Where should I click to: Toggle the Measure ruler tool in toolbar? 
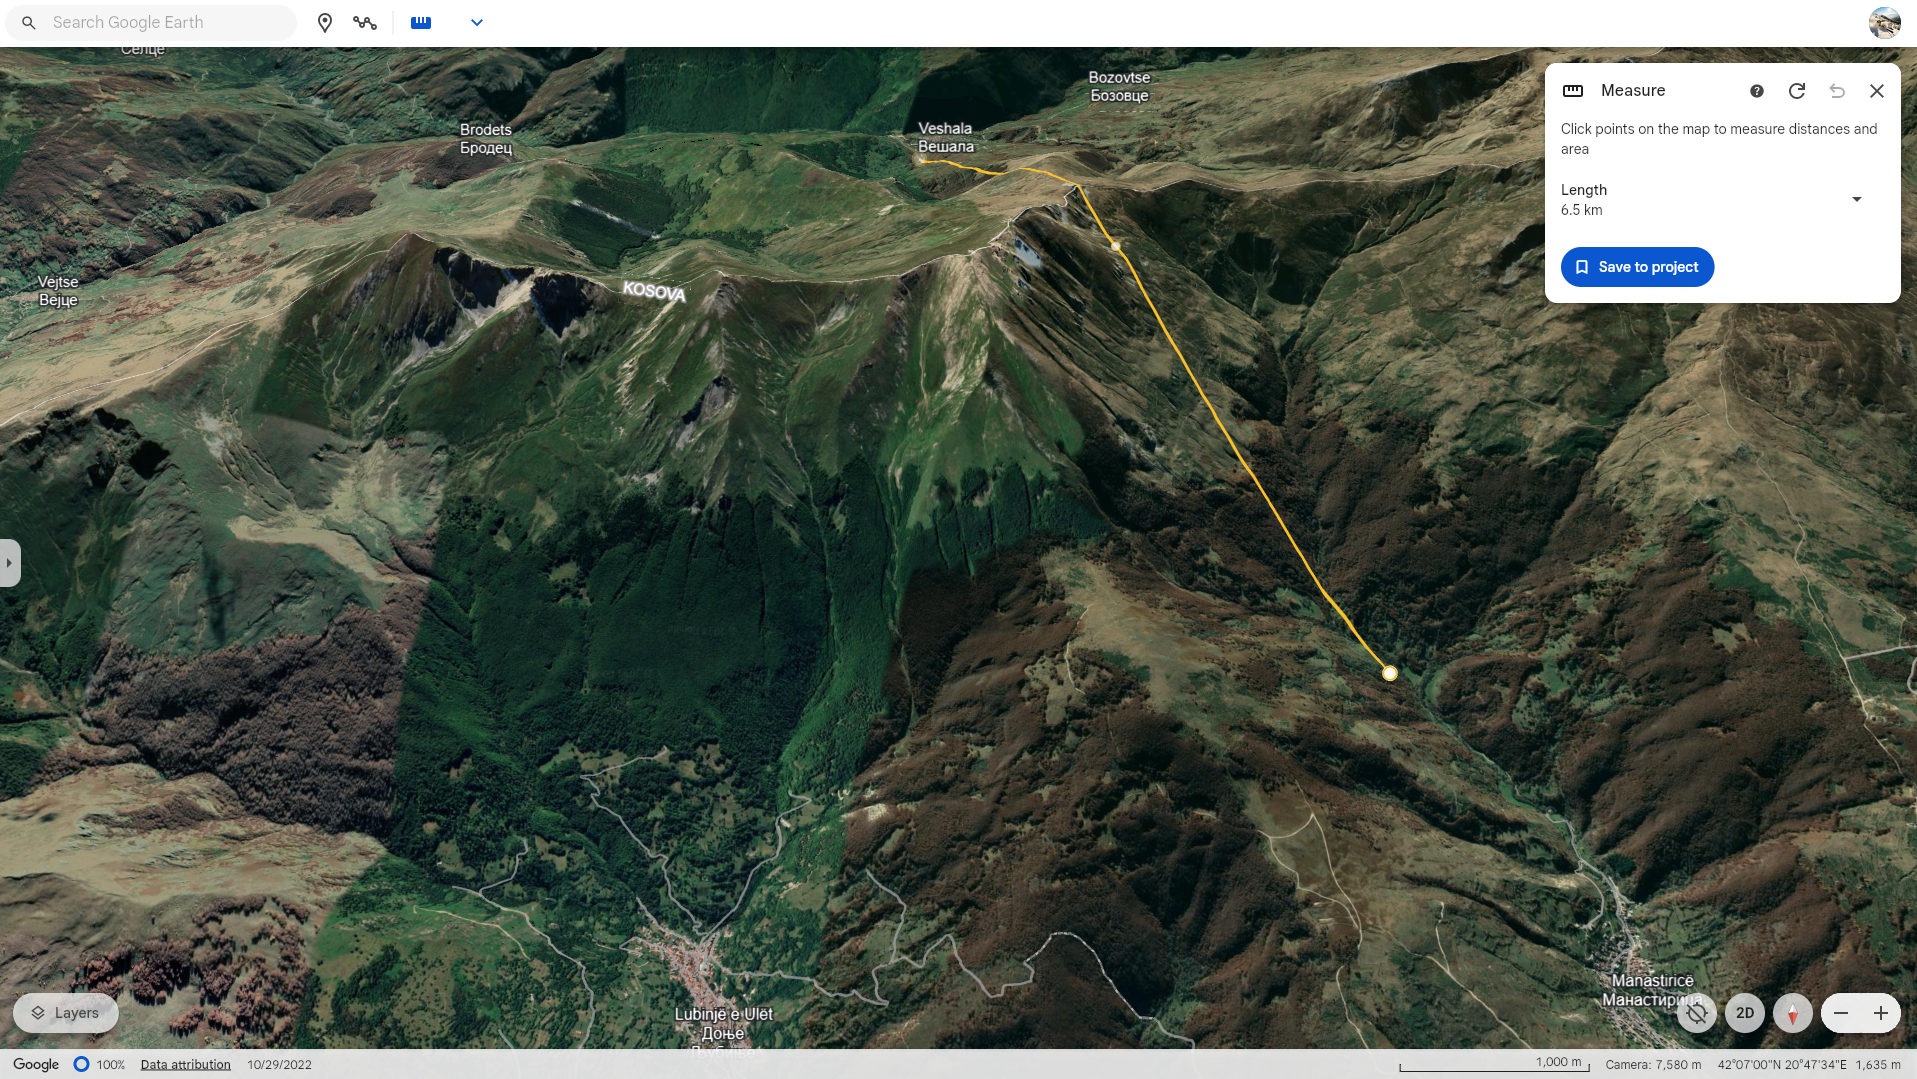(x=421, y=22)
